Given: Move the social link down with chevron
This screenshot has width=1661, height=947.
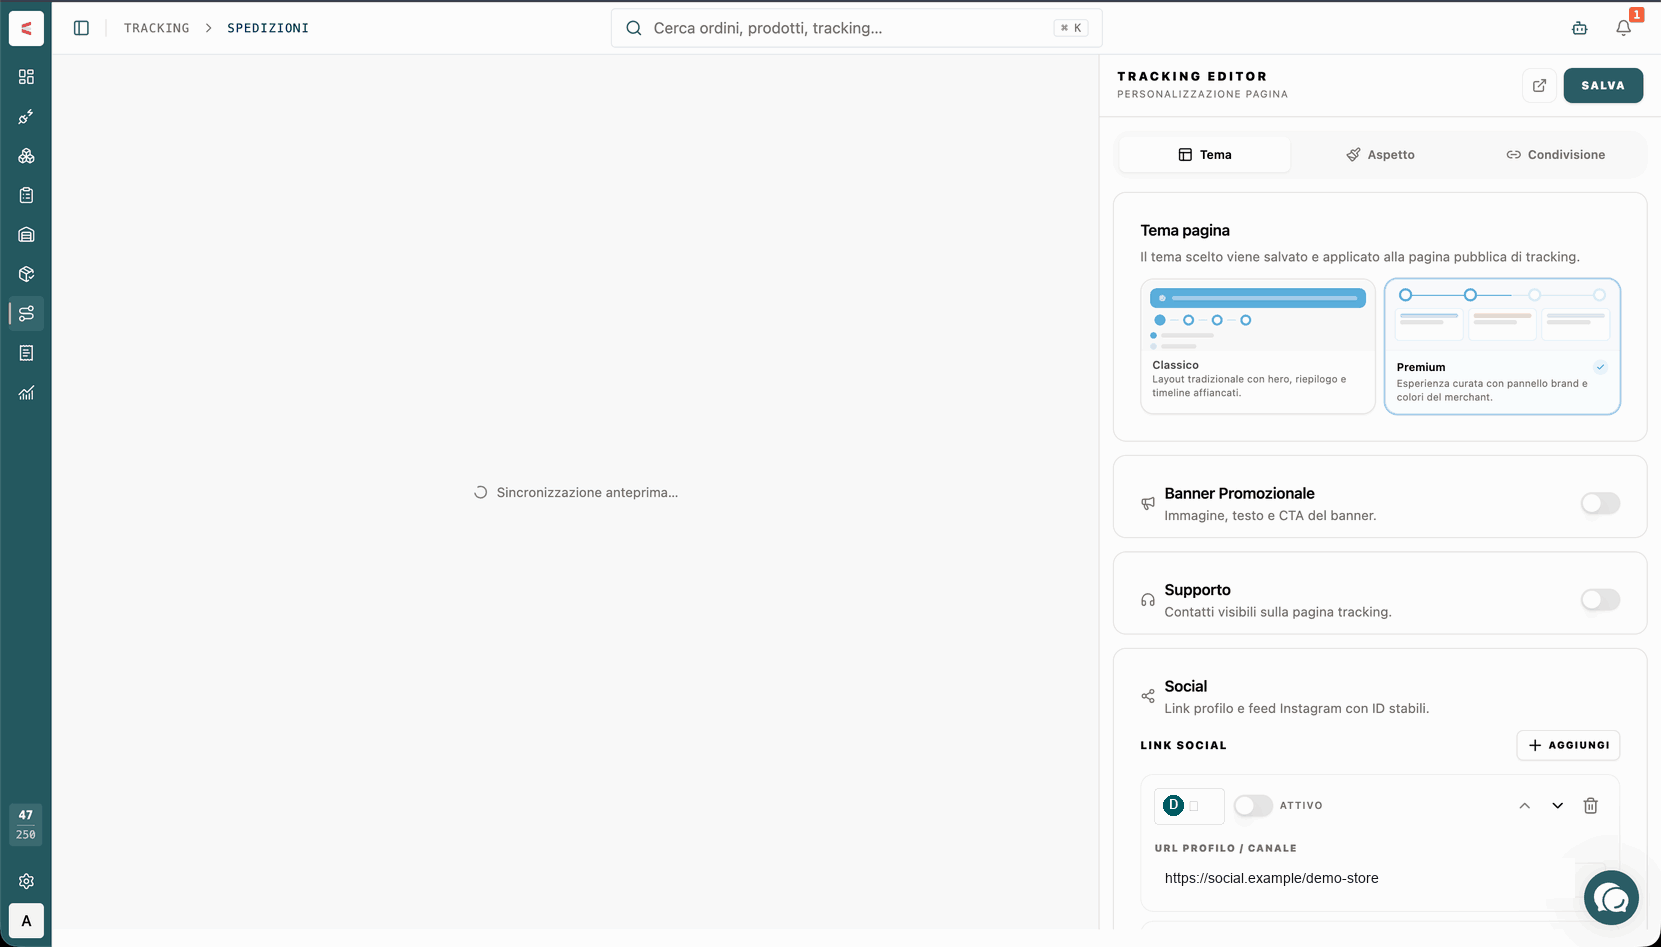Looking at the screenshot, I should [1558, 806].
